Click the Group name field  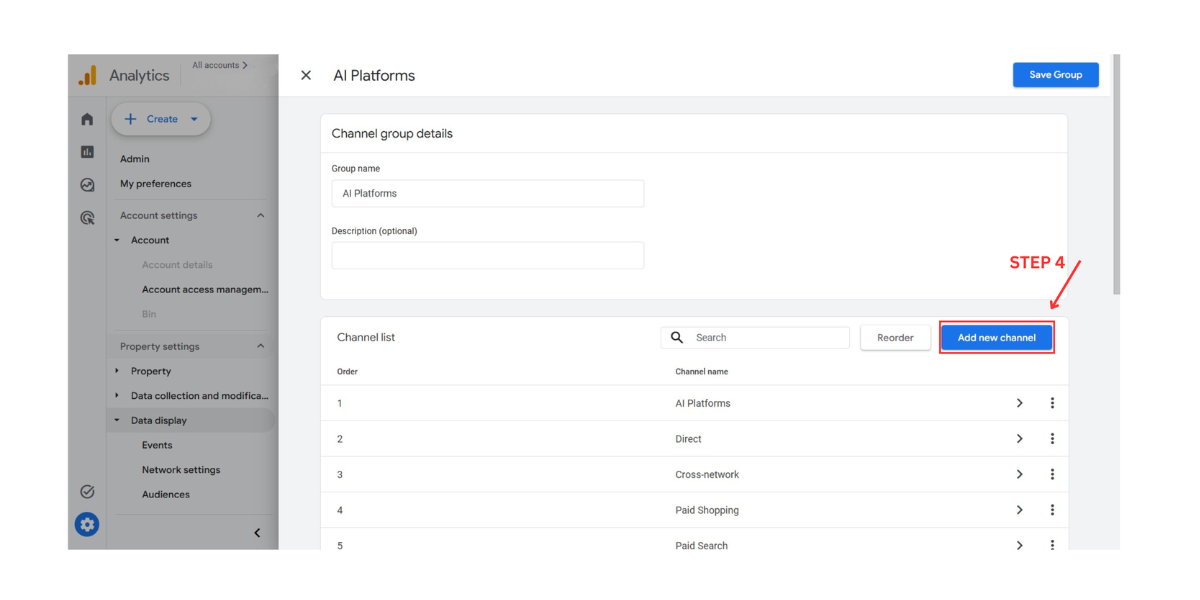(488, 193)
